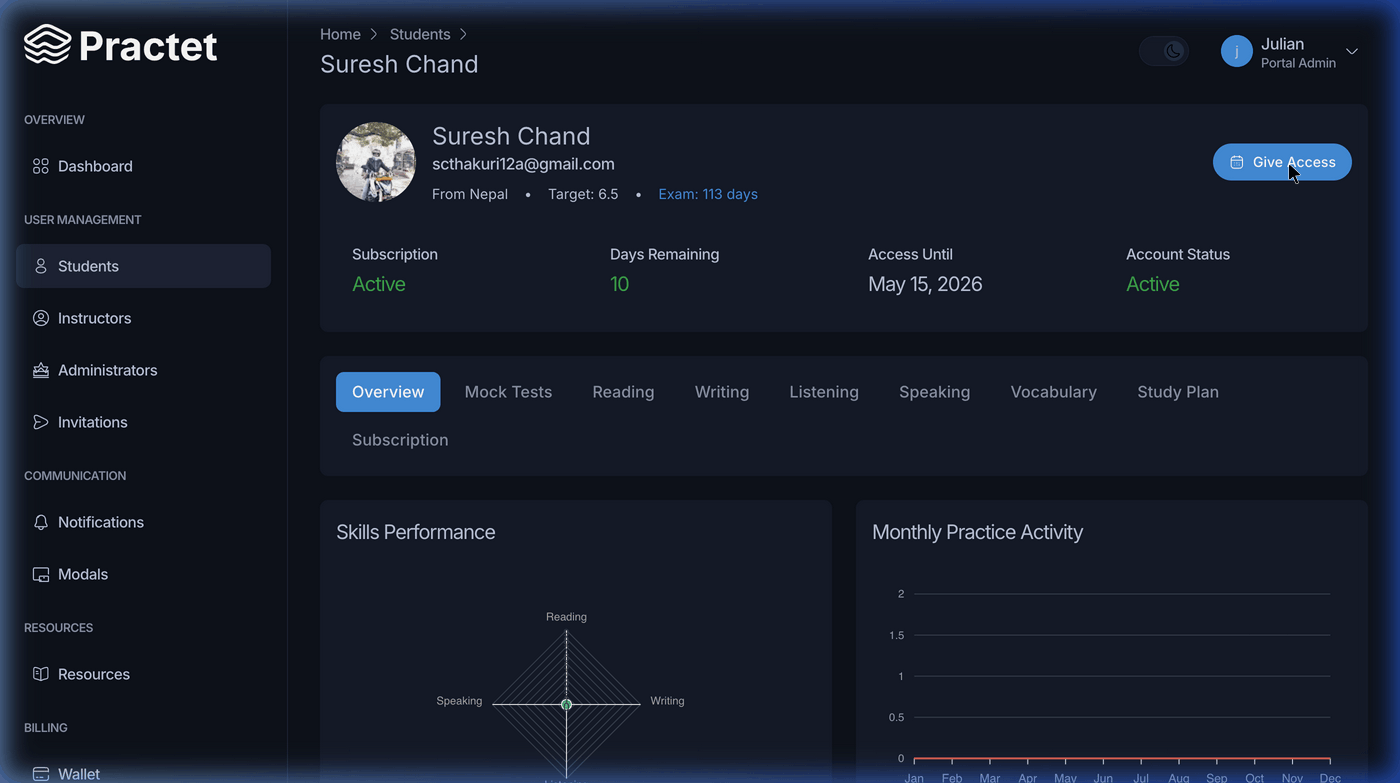This screenshot has width=1400, height=783.
Task: Click the Students person icon in sidebar
Action: (x=41, y=266)
